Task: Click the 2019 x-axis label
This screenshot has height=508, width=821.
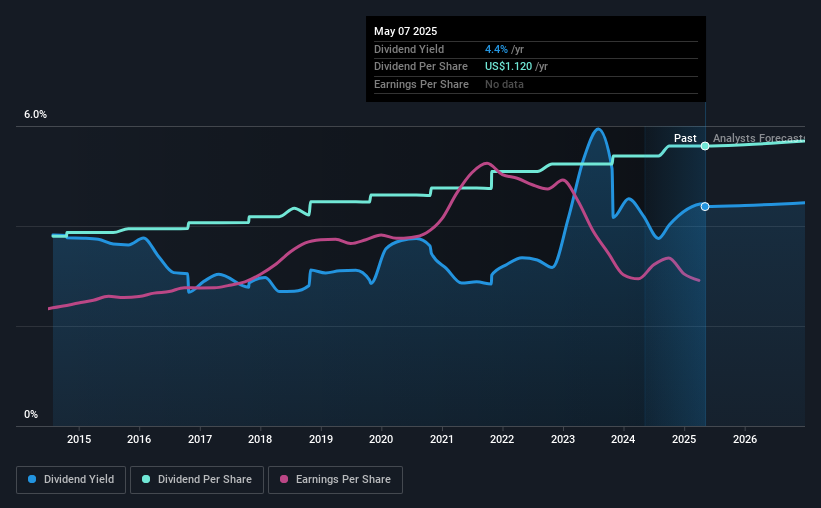Action: [x=321, y=439]
